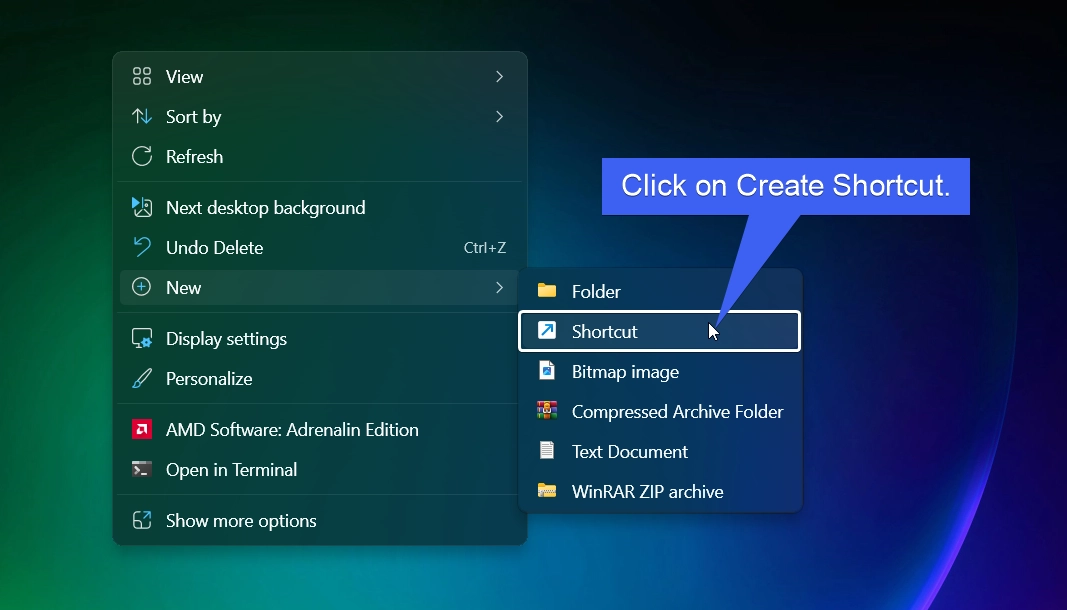Select Shortcut in the New submenu

click(x=659, y=331)
